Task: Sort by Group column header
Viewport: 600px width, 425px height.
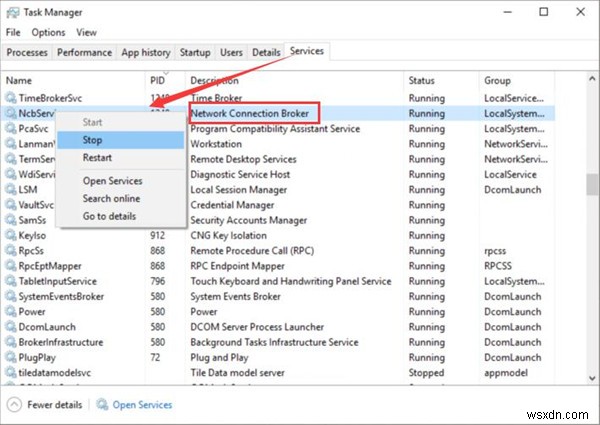Action: click(x=517, y=81)
